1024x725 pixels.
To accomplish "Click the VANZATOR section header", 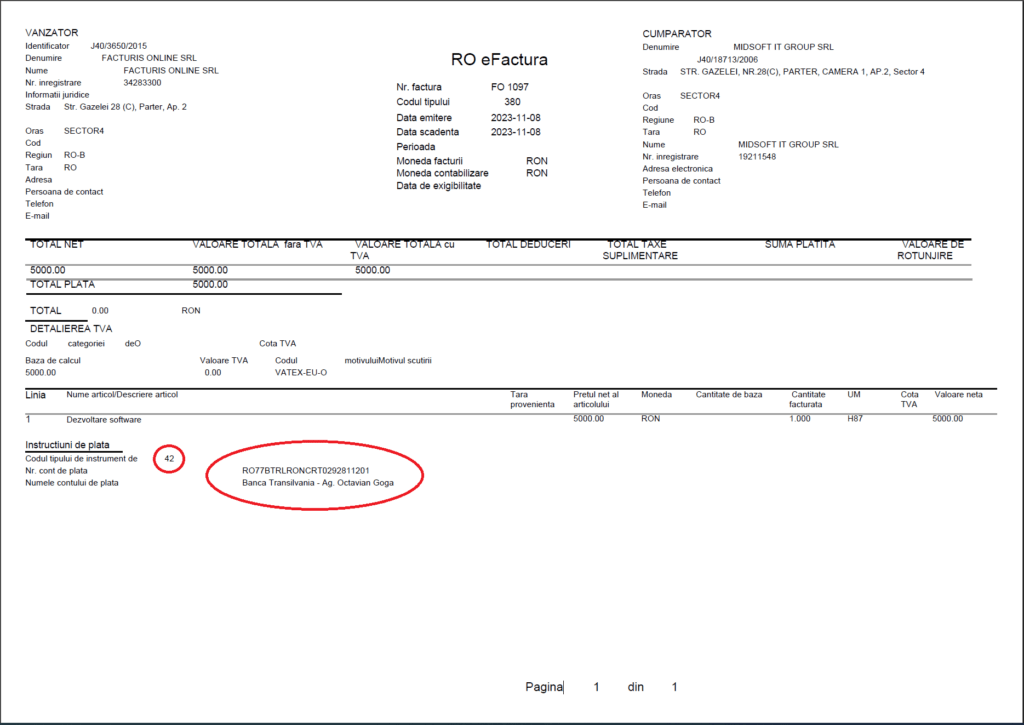I will click(x=52, y=33).
